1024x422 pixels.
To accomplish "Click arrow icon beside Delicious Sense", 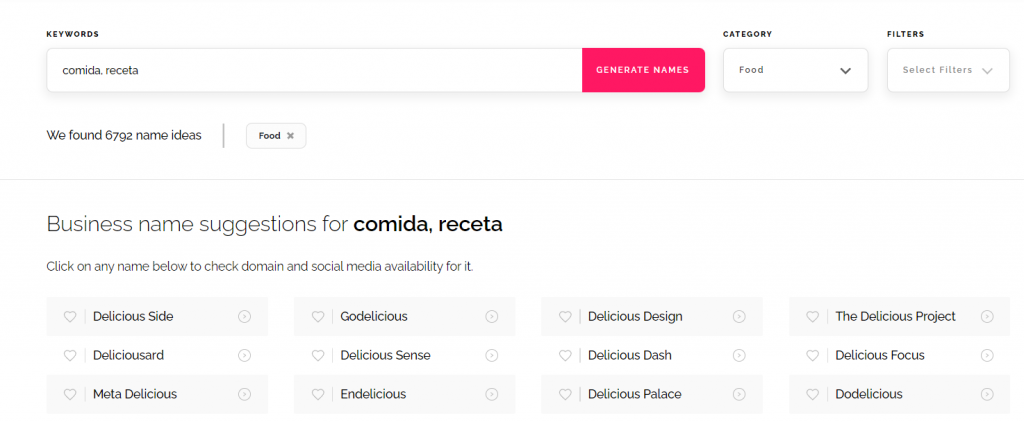I will (x=492, y=355).
